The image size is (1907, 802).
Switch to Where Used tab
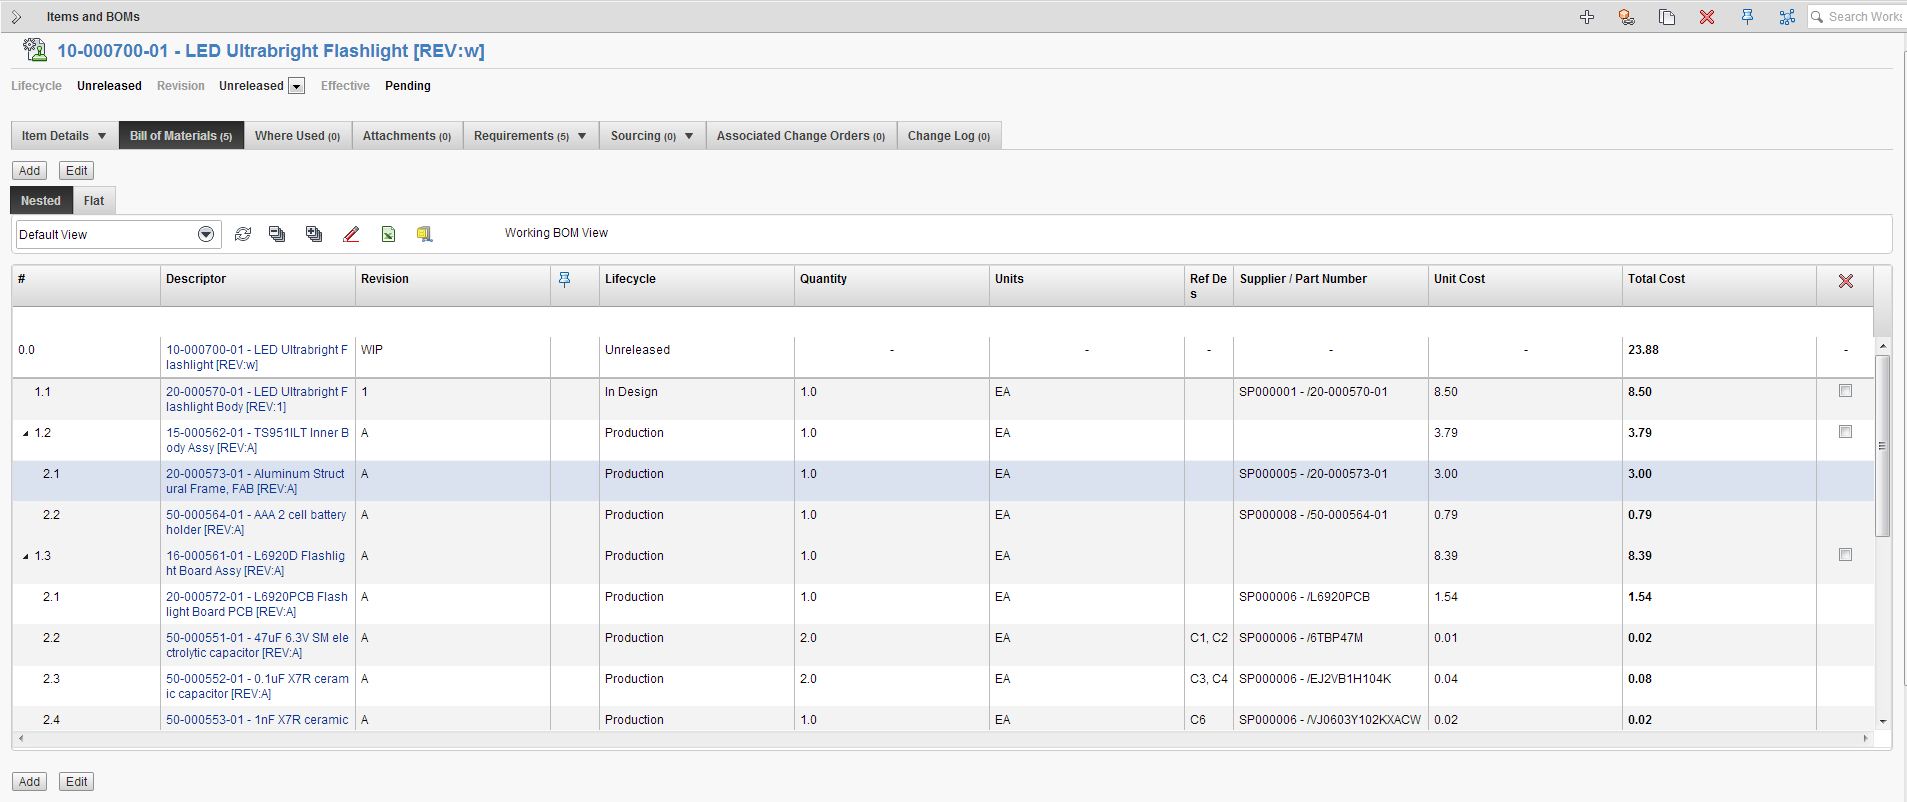point(297,136)
